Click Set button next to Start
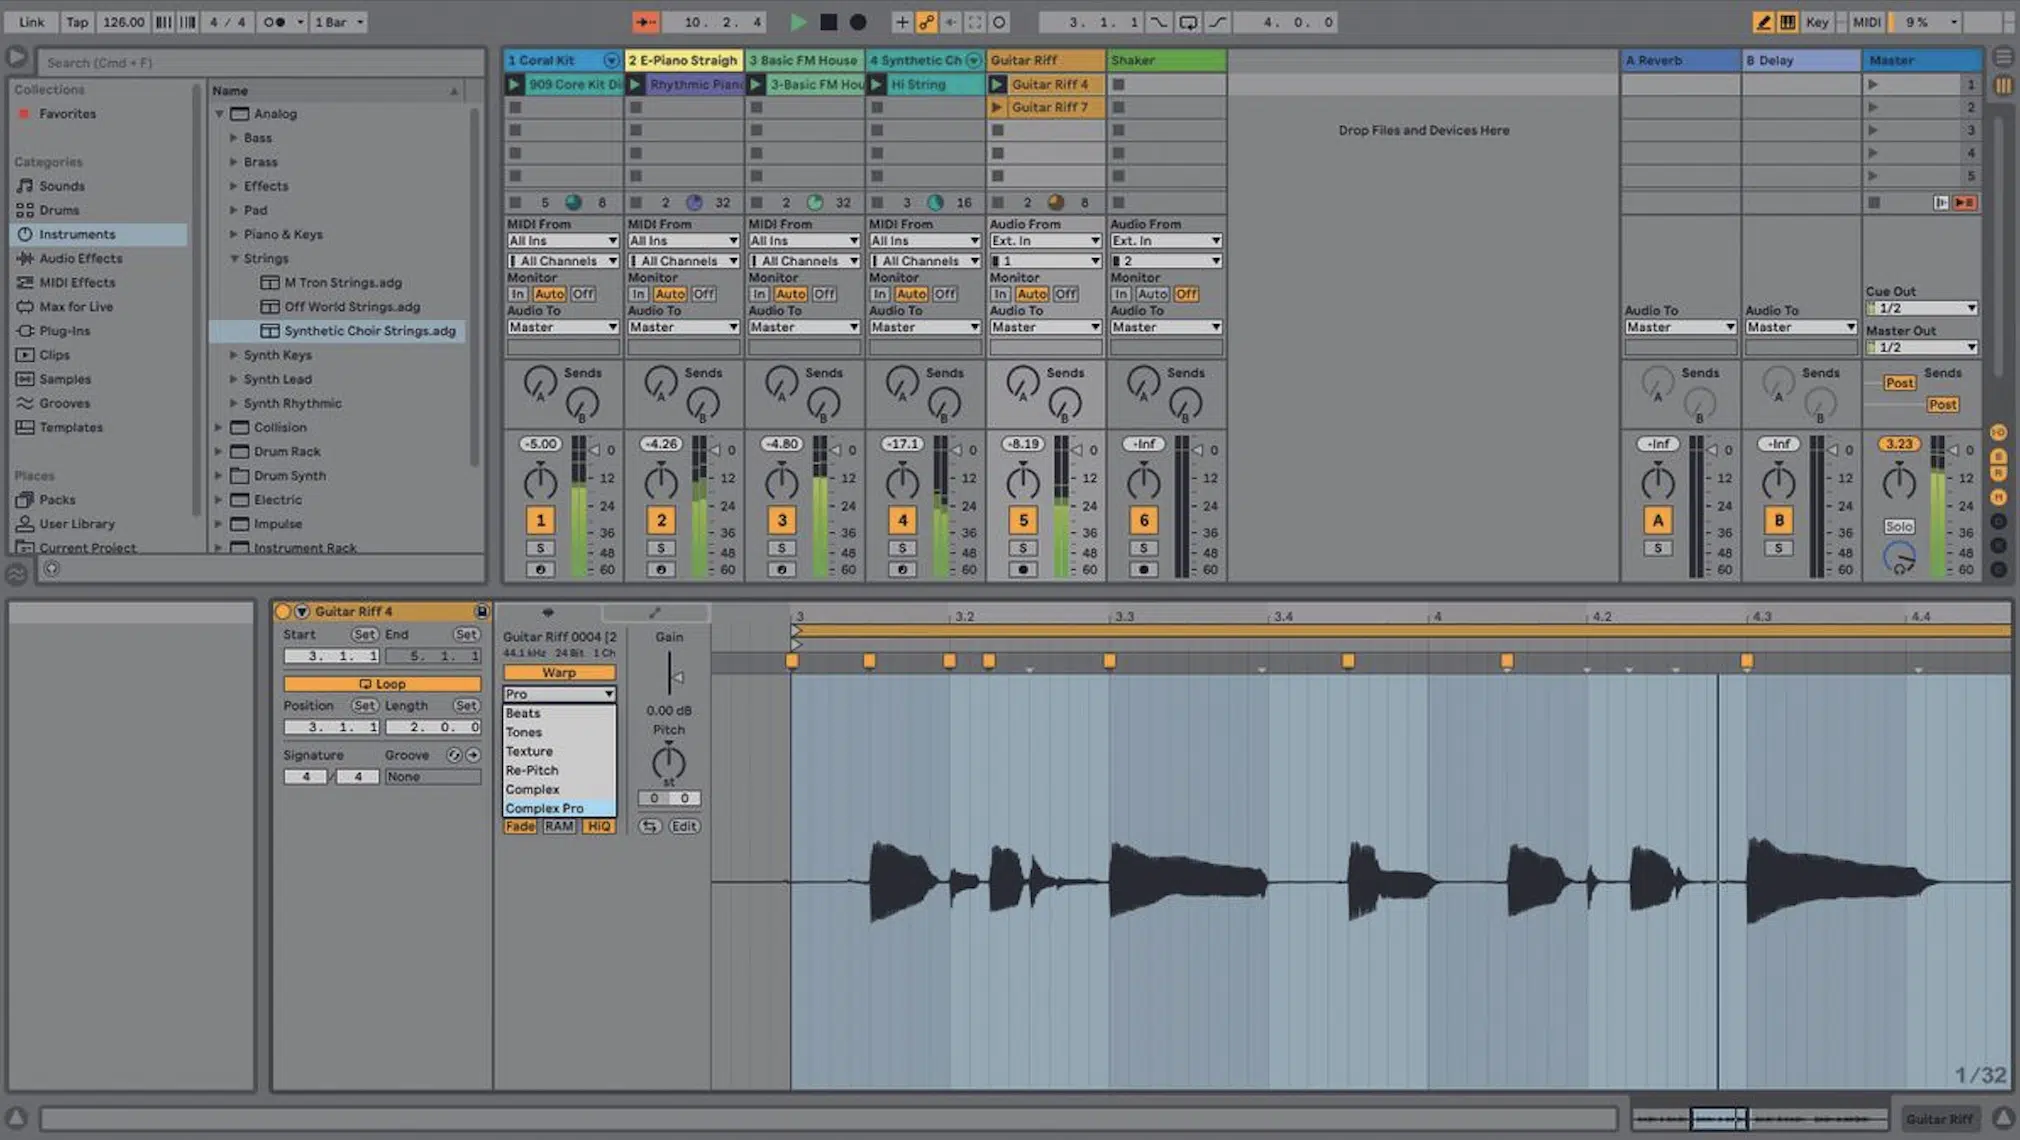This screenshot has height=1140, width=2020. 364,635
